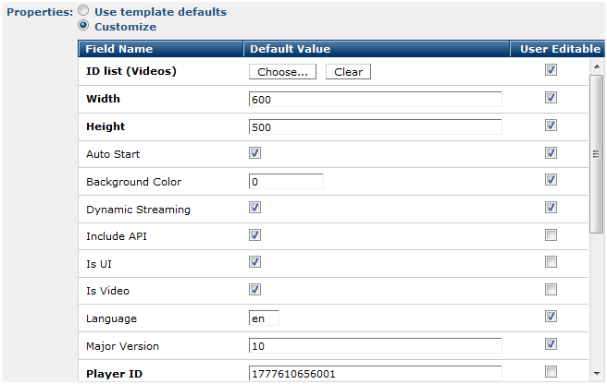Click the scroll down arrow of the properties list
The image size is (607, 384).
597,374
